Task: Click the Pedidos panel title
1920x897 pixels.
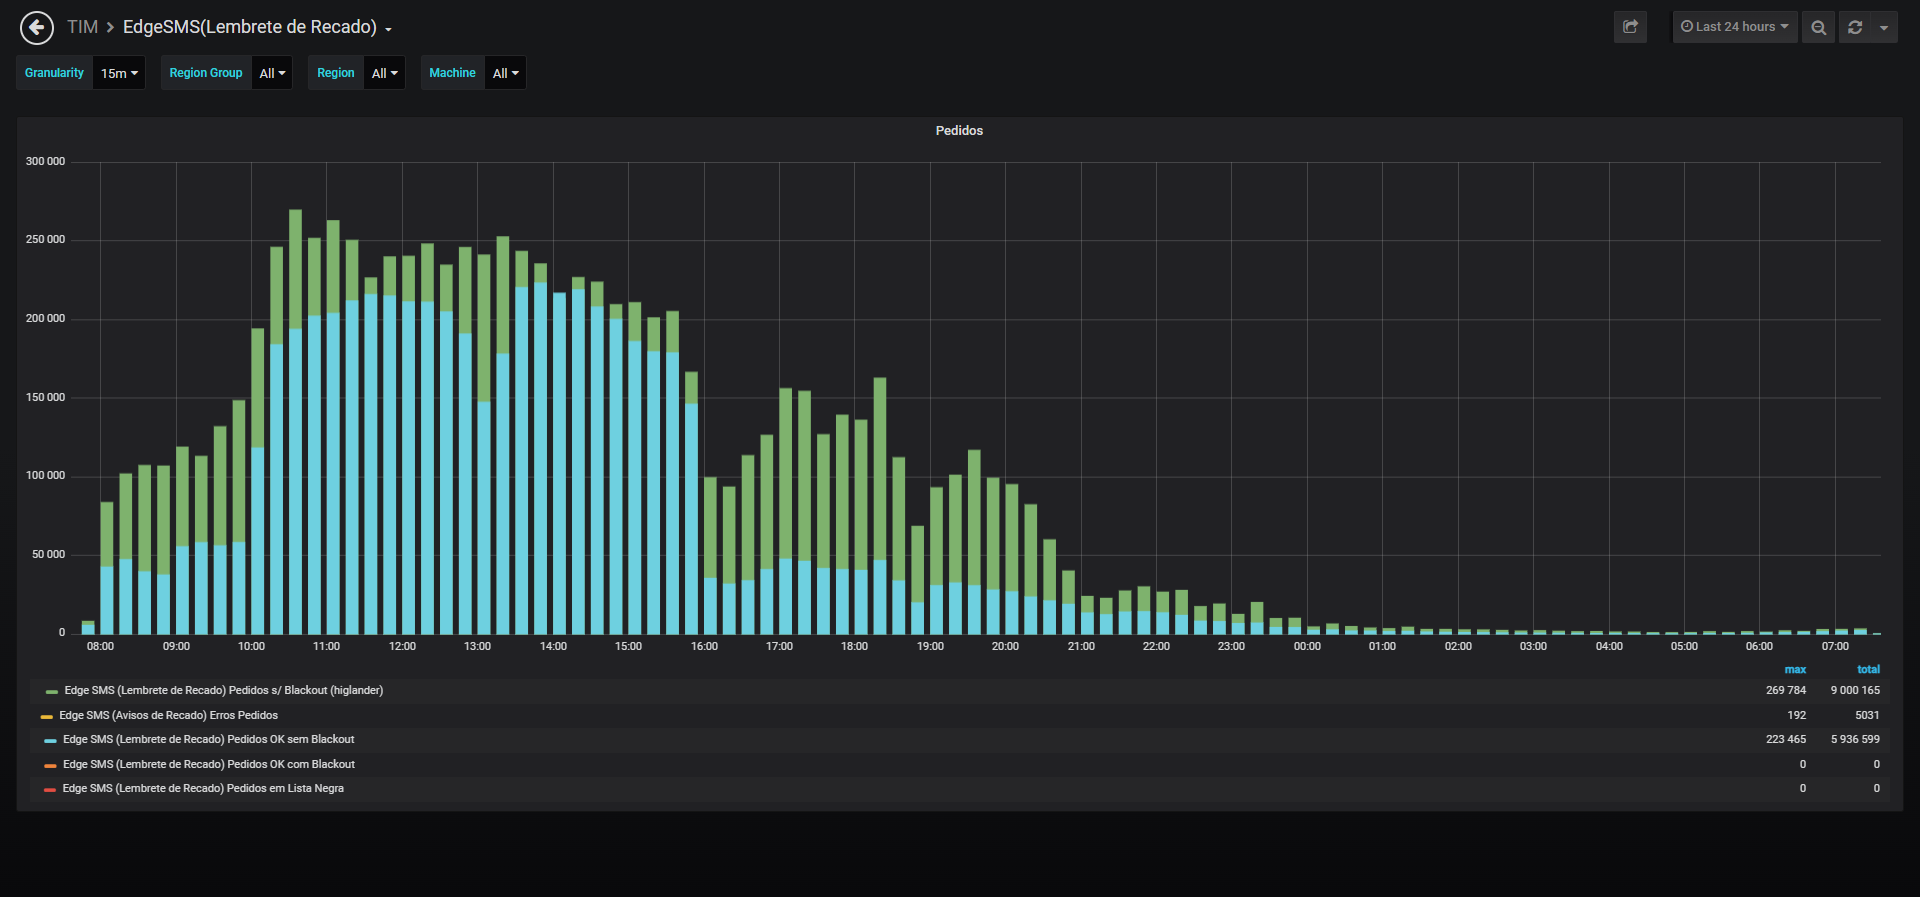Action: [x=959, y=130]
